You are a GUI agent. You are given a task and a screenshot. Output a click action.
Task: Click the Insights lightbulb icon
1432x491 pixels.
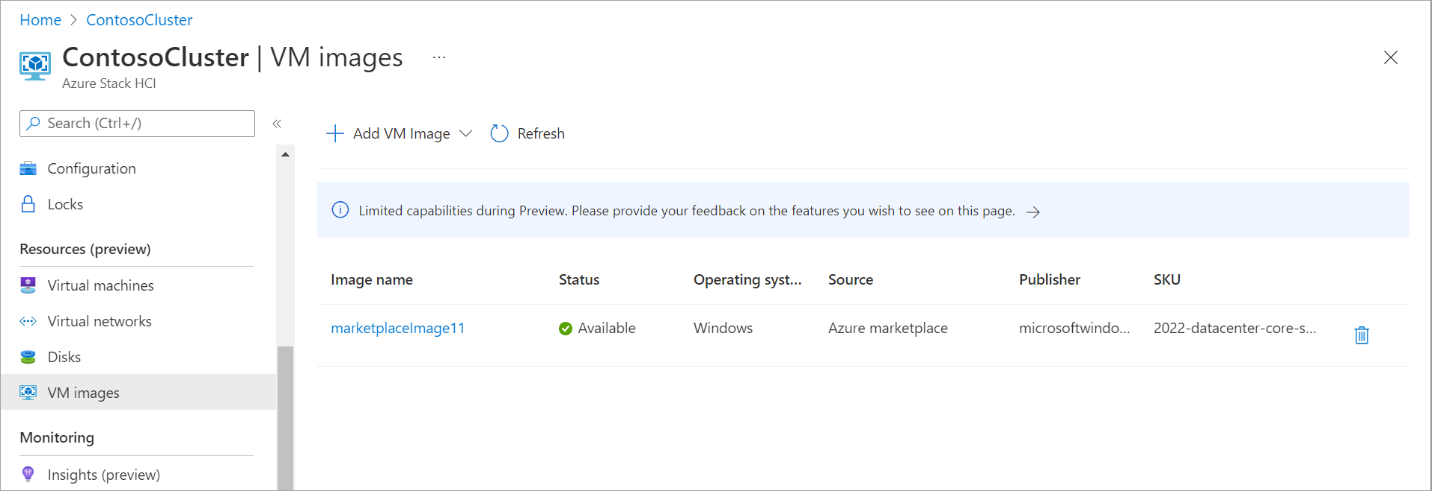point(28,475)
